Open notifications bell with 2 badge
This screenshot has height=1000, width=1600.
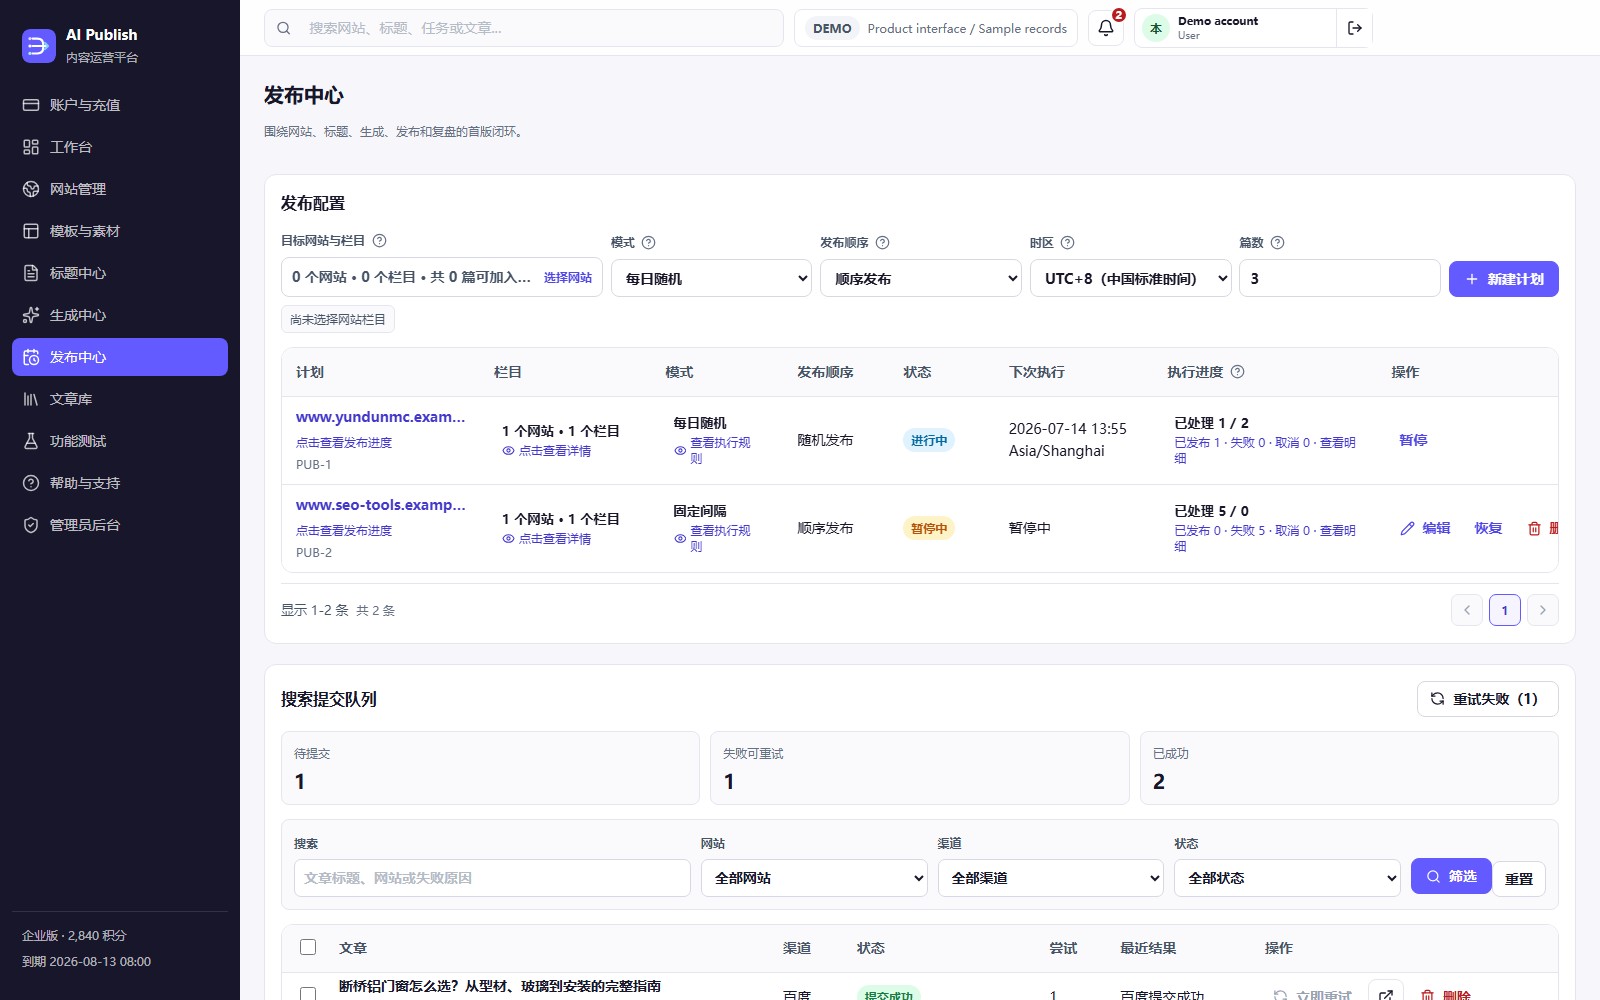click(x=1106, y=28)
